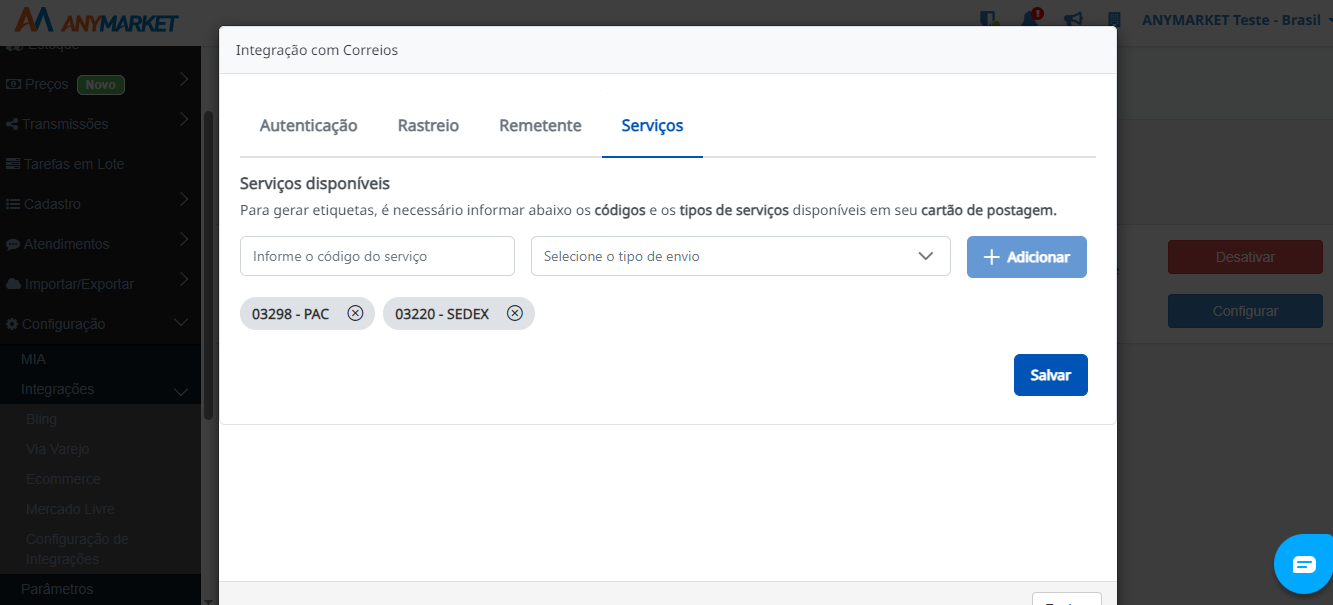The width and height of the screenshot is (1333, 605).
Task: Expand the Atendimentos sidebar menu
Action: pos(100,244)
